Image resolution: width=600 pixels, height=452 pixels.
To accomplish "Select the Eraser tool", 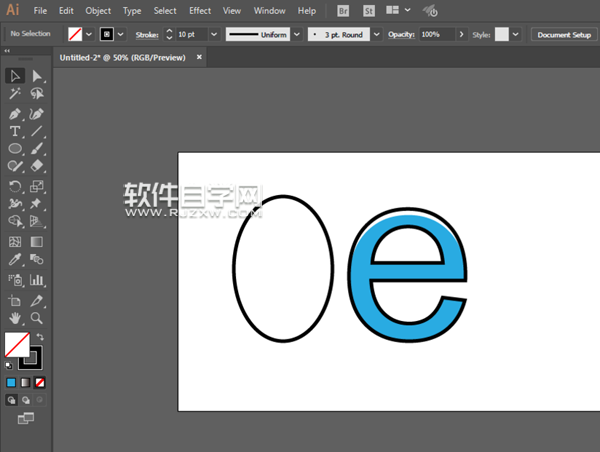I will pos(37,166).
